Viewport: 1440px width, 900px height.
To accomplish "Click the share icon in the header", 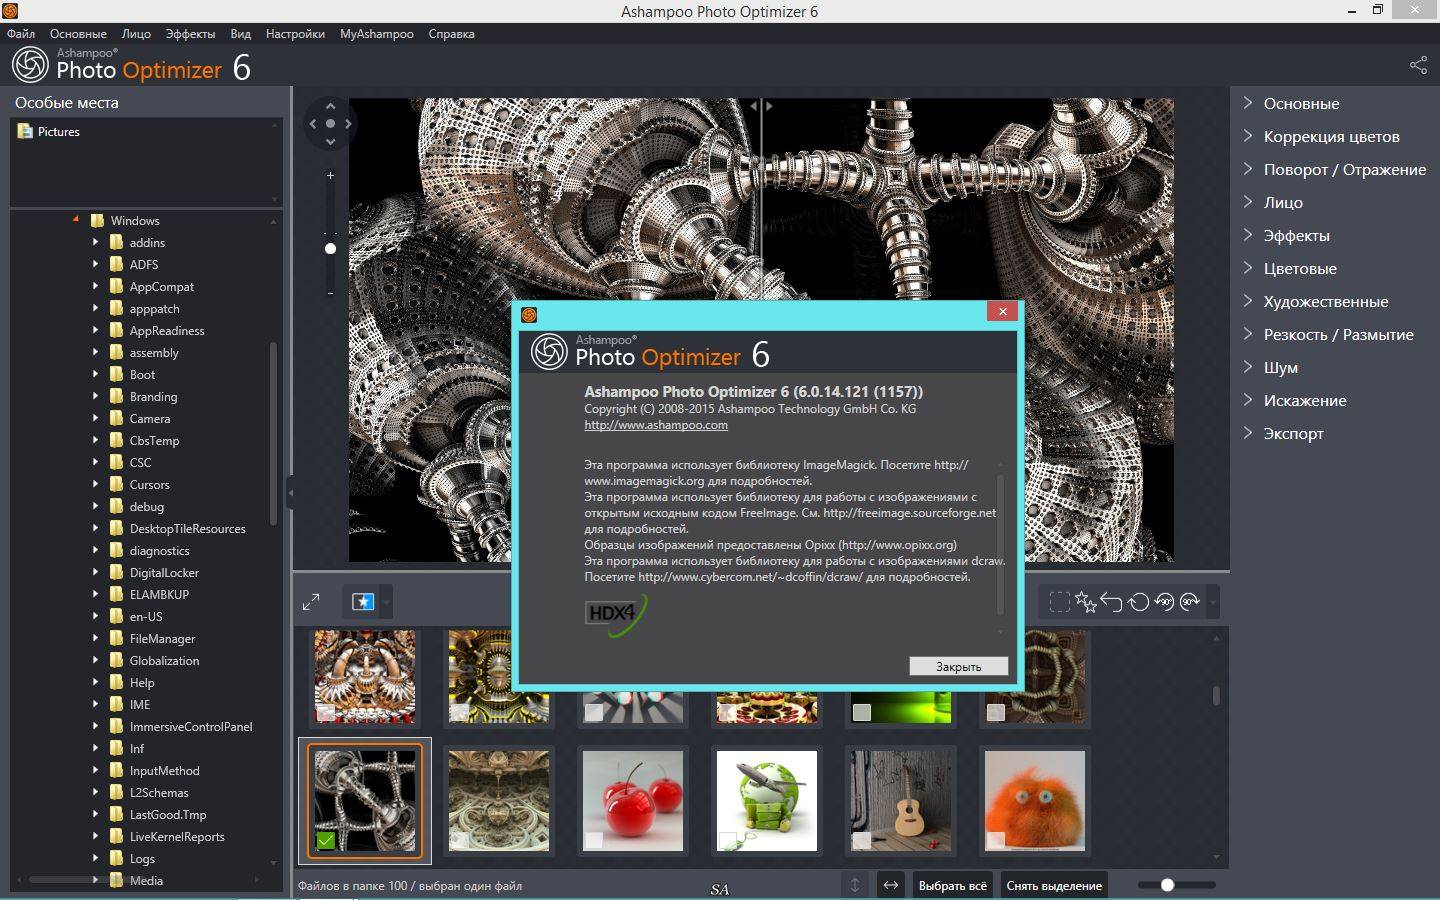I will (1418, 65).
